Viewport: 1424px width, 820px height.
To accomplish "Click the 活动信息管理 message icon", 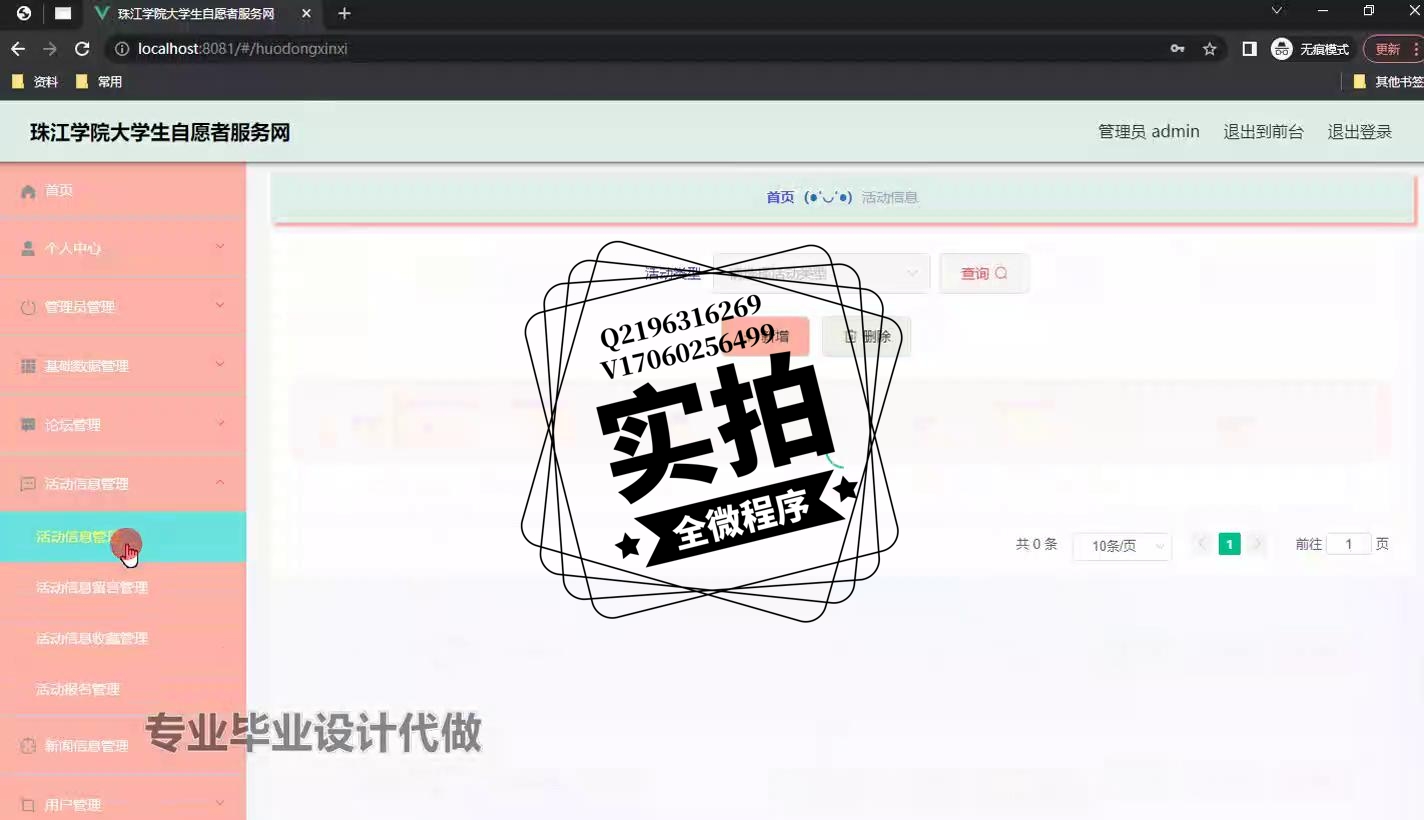I will click(28, 484).
